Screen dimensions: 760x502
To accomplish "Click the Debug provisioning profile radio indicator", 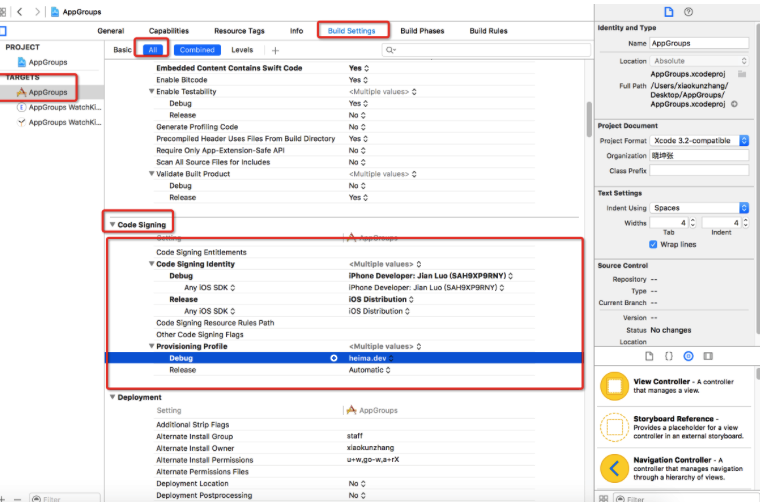I will pos(333,358).
